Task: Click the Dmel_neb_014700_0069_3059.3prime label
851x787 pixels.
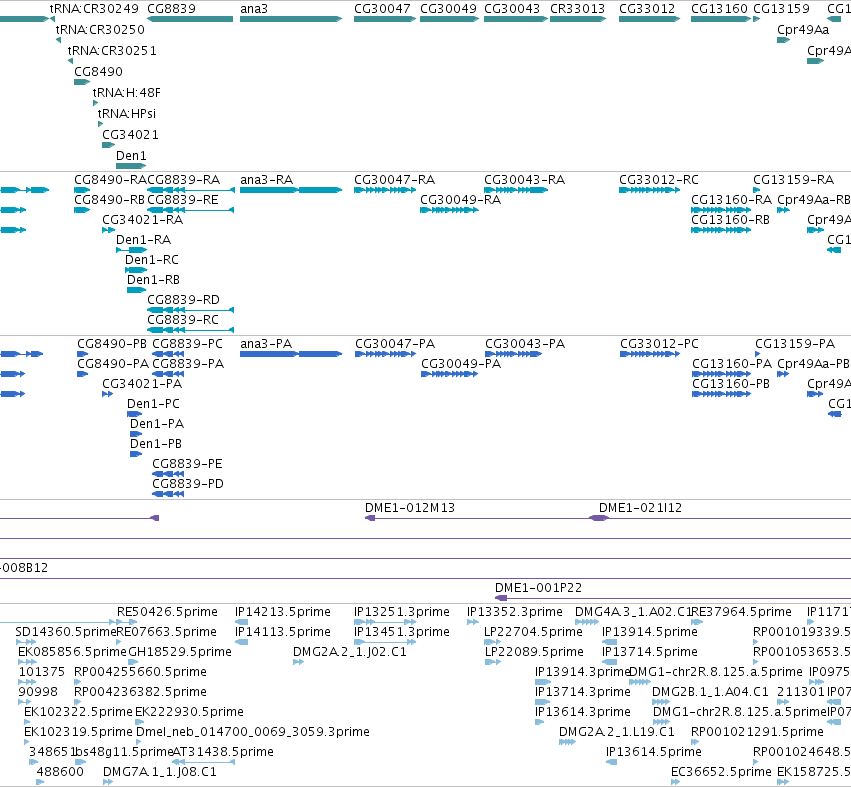Action: 252,732
